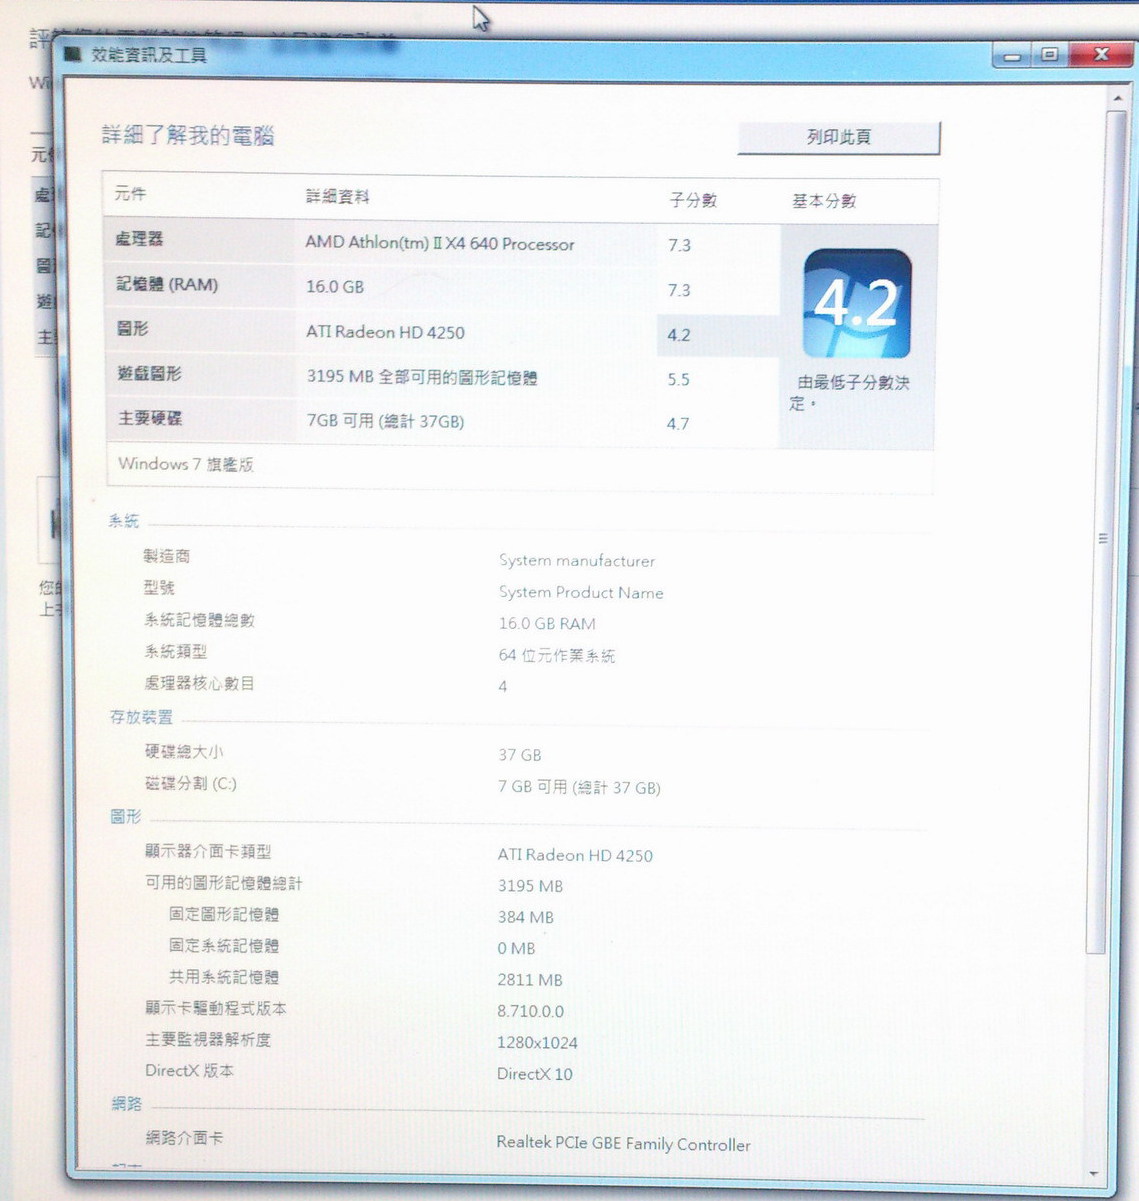Viewport: 1139px width, 1201px height.
Task: Click the 列印此頁 print button
Action: (839, 138)
